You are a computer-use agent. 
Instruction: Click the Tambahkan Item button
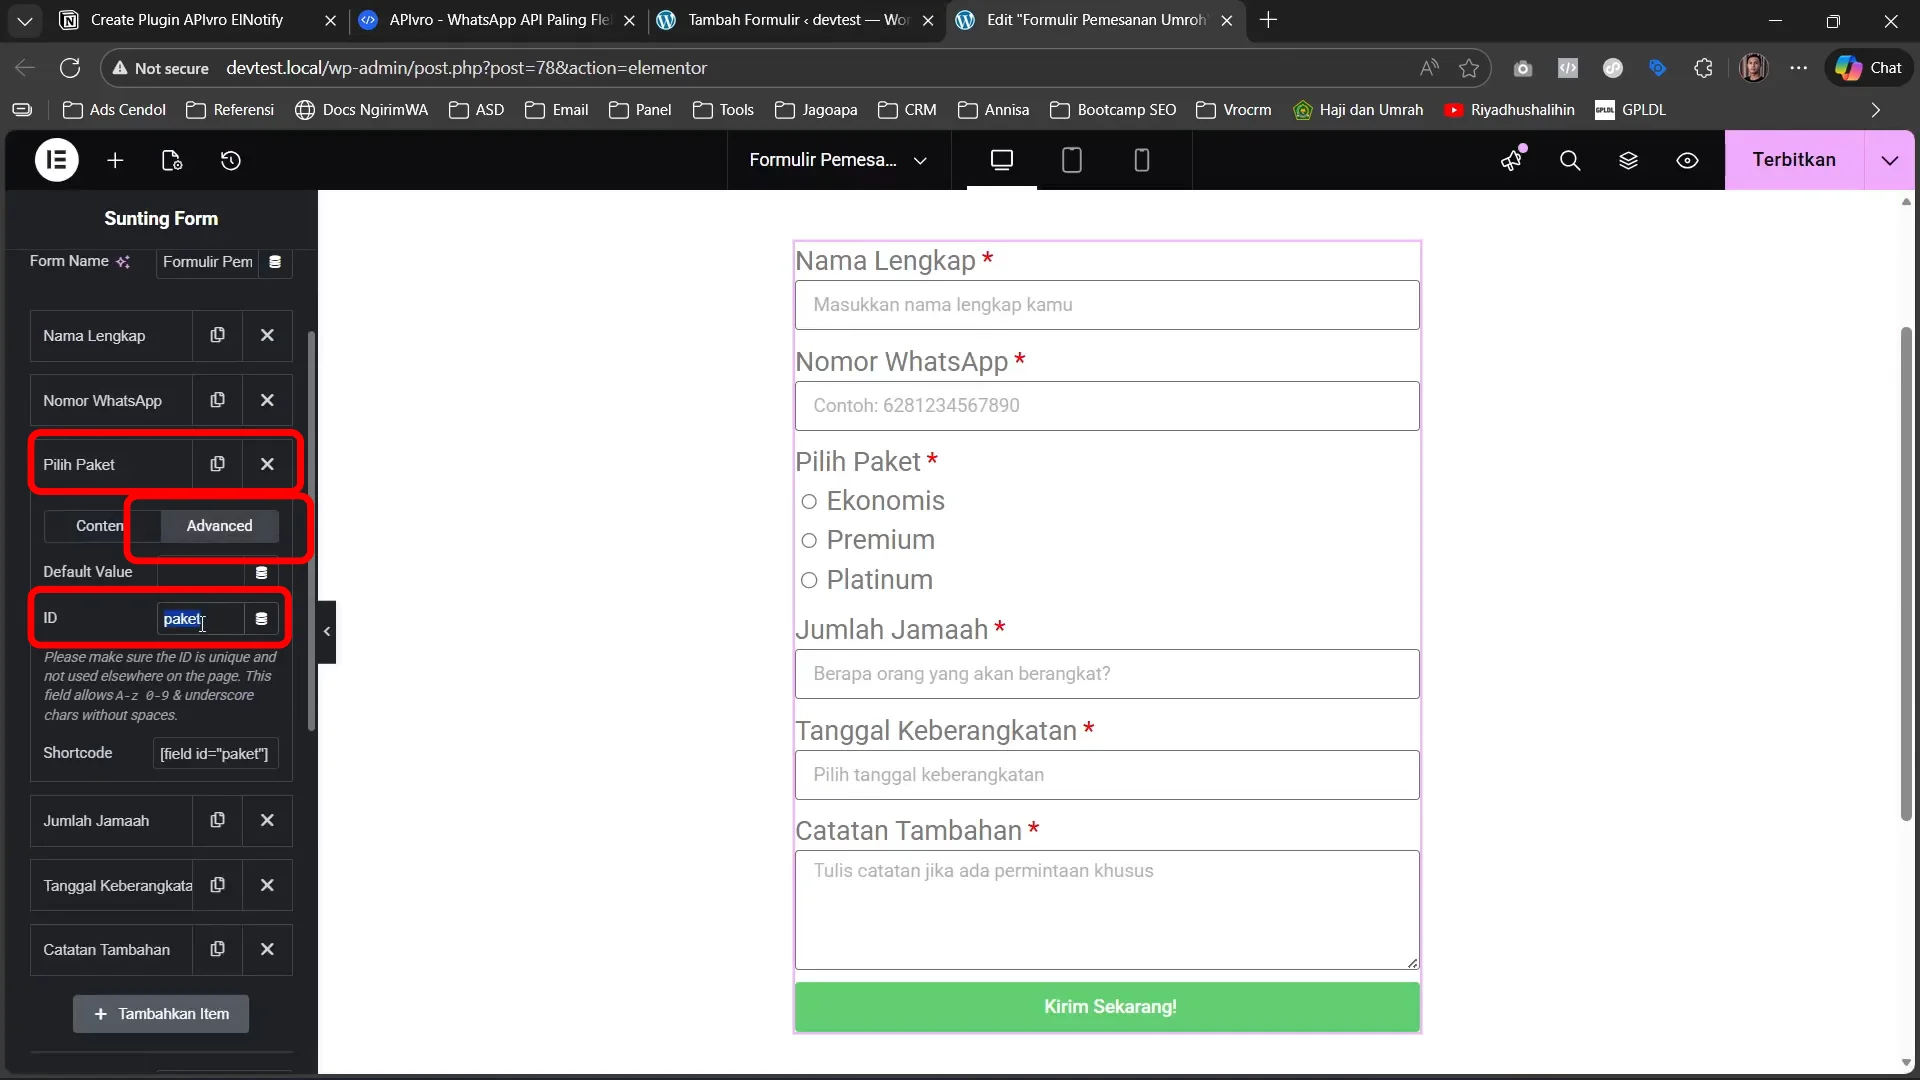(161, 1014)
